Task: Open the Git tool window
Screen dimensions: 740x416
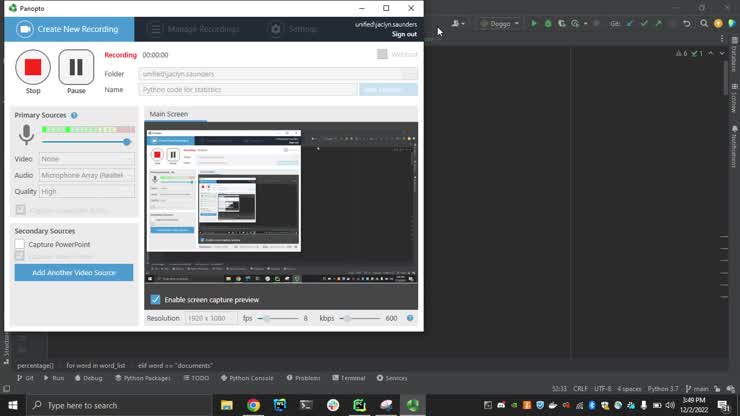Action: [x=25, y=378]
